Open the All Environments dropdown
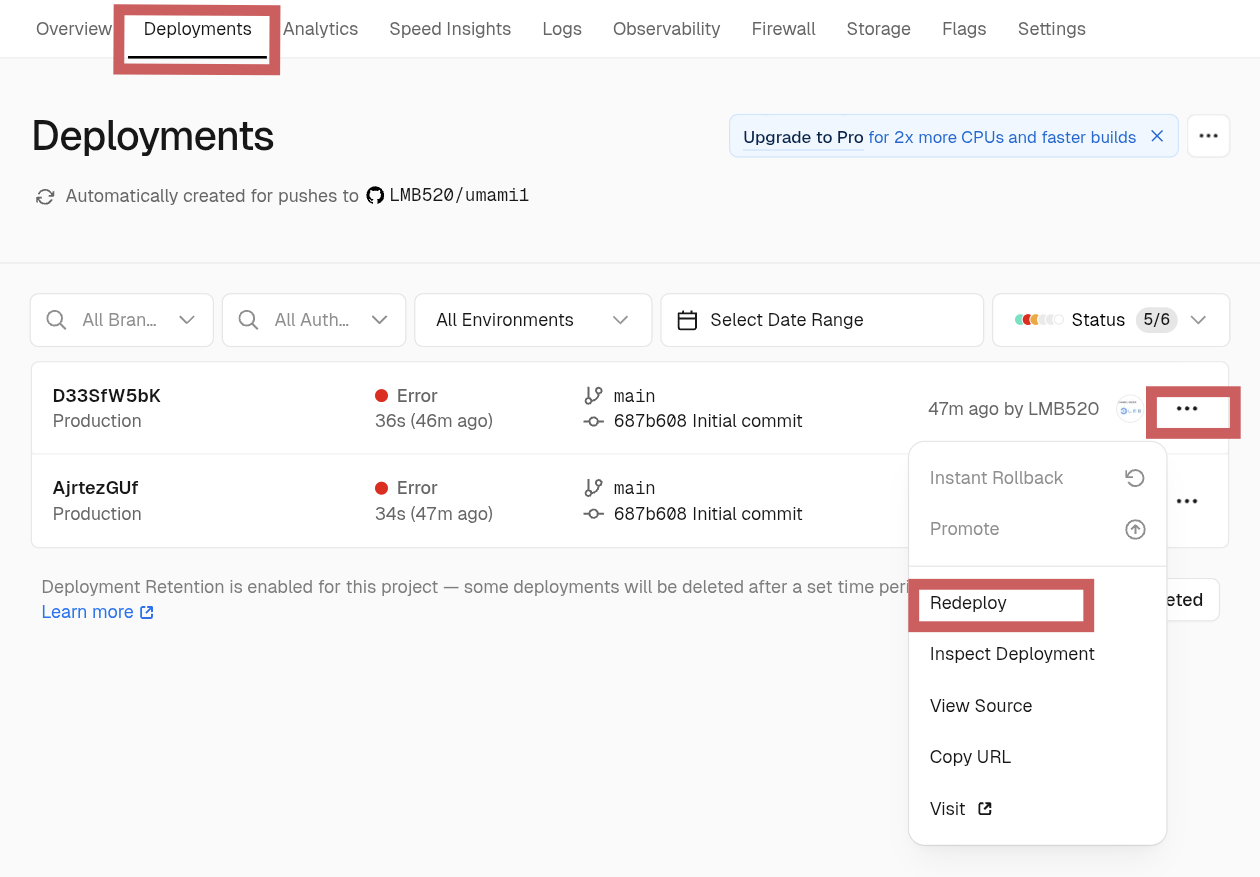1260x877 pixels. click(x=532, y=320)
